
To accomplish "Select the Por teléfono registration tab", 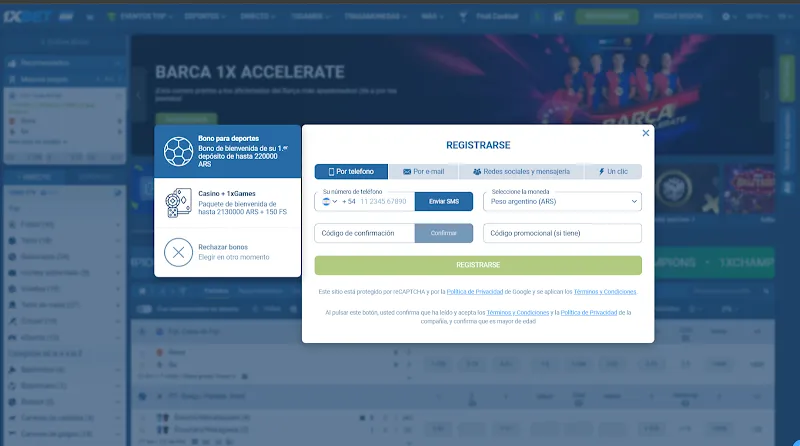I will tap(351, 171).
